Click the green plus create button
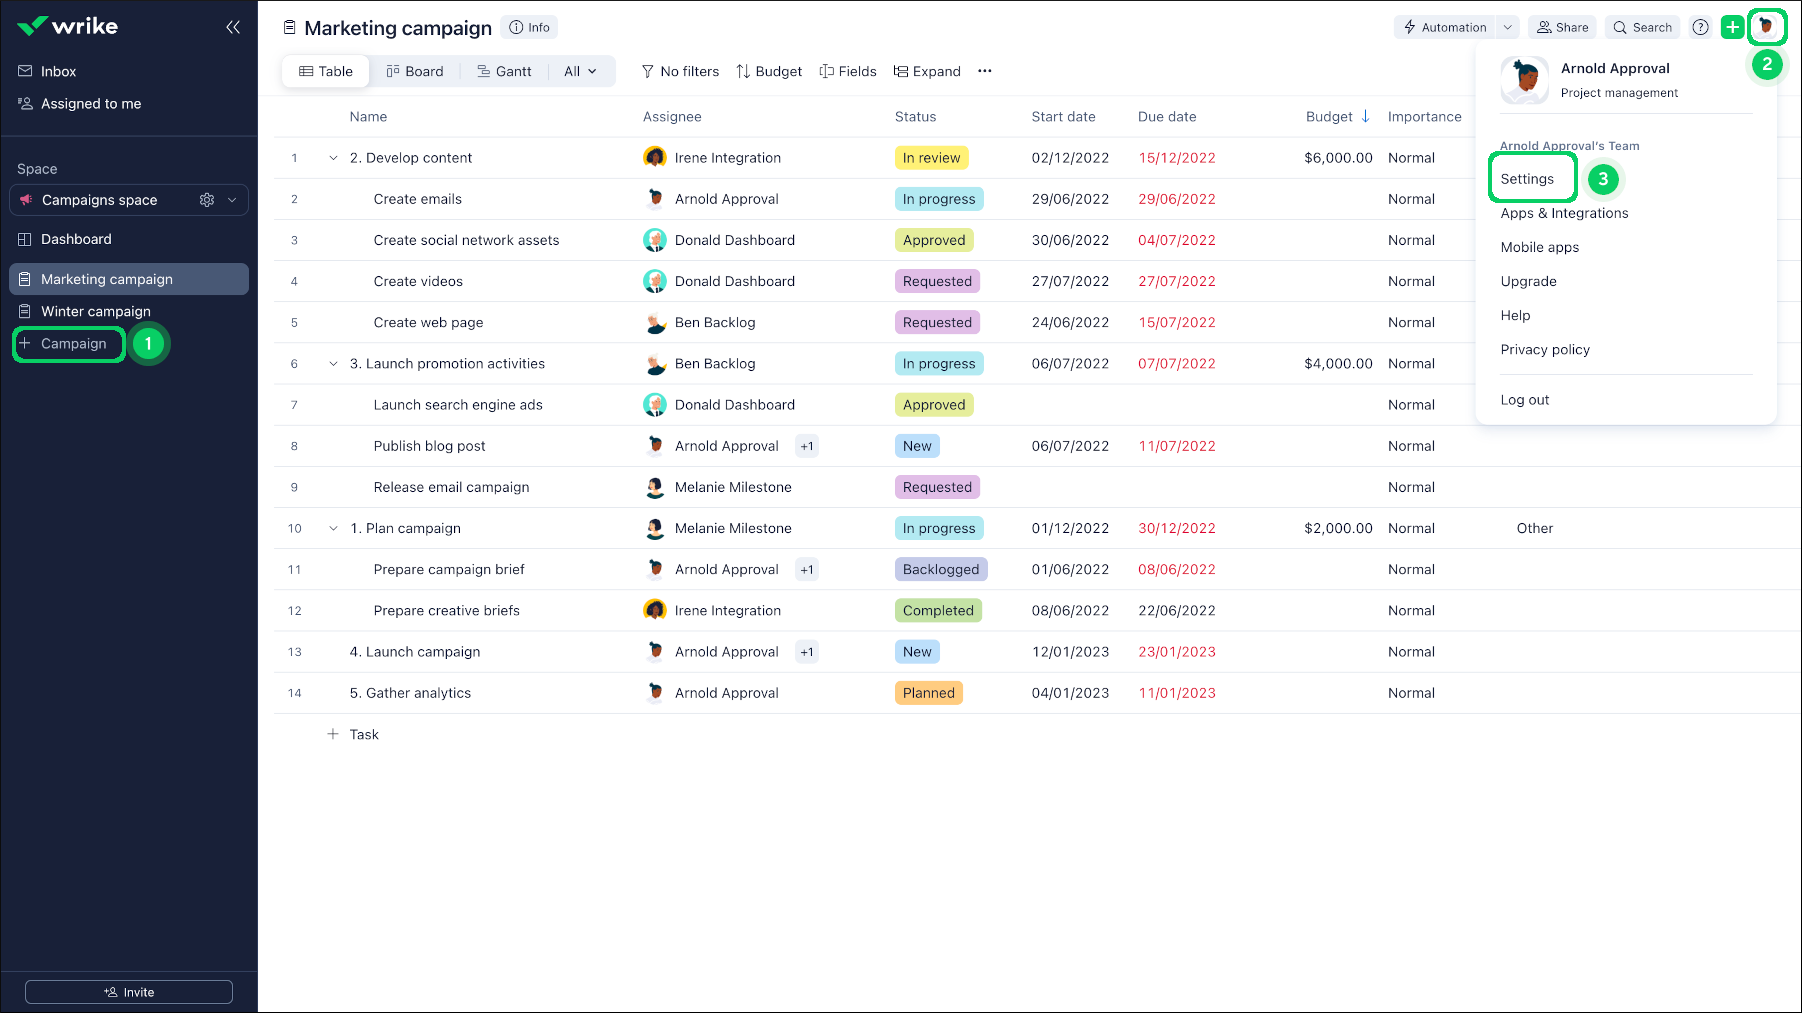Viewport: 1802px width, 1013px height. (x=1732, y=27)
